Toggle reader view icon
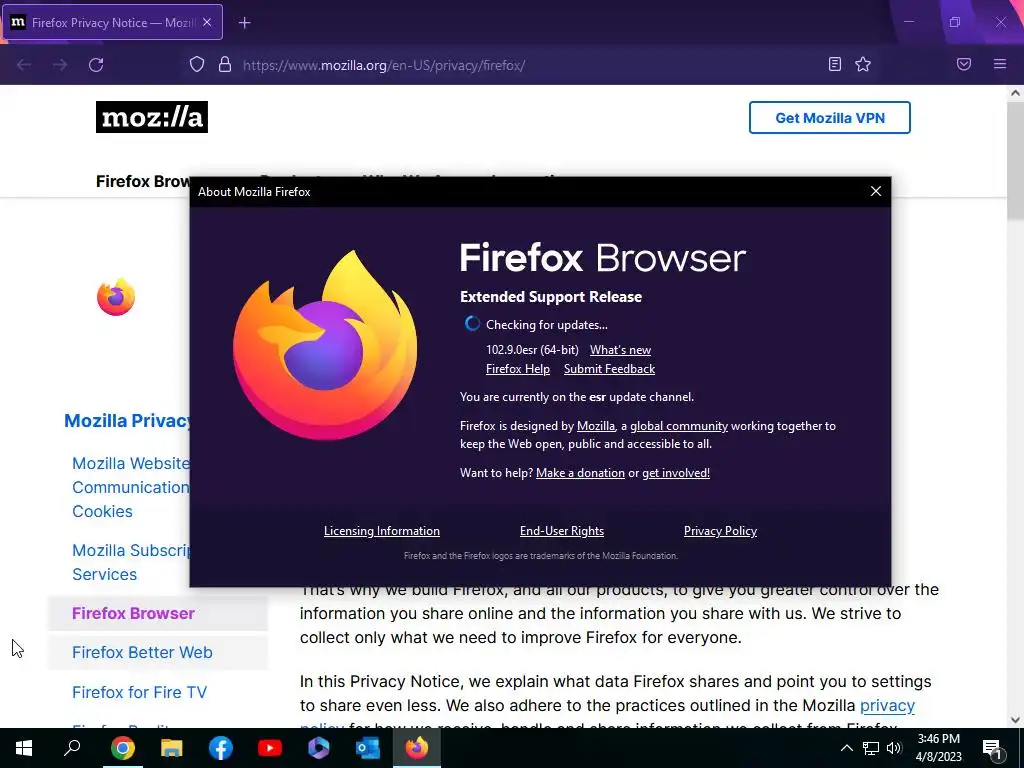 [x=835, y=64]
